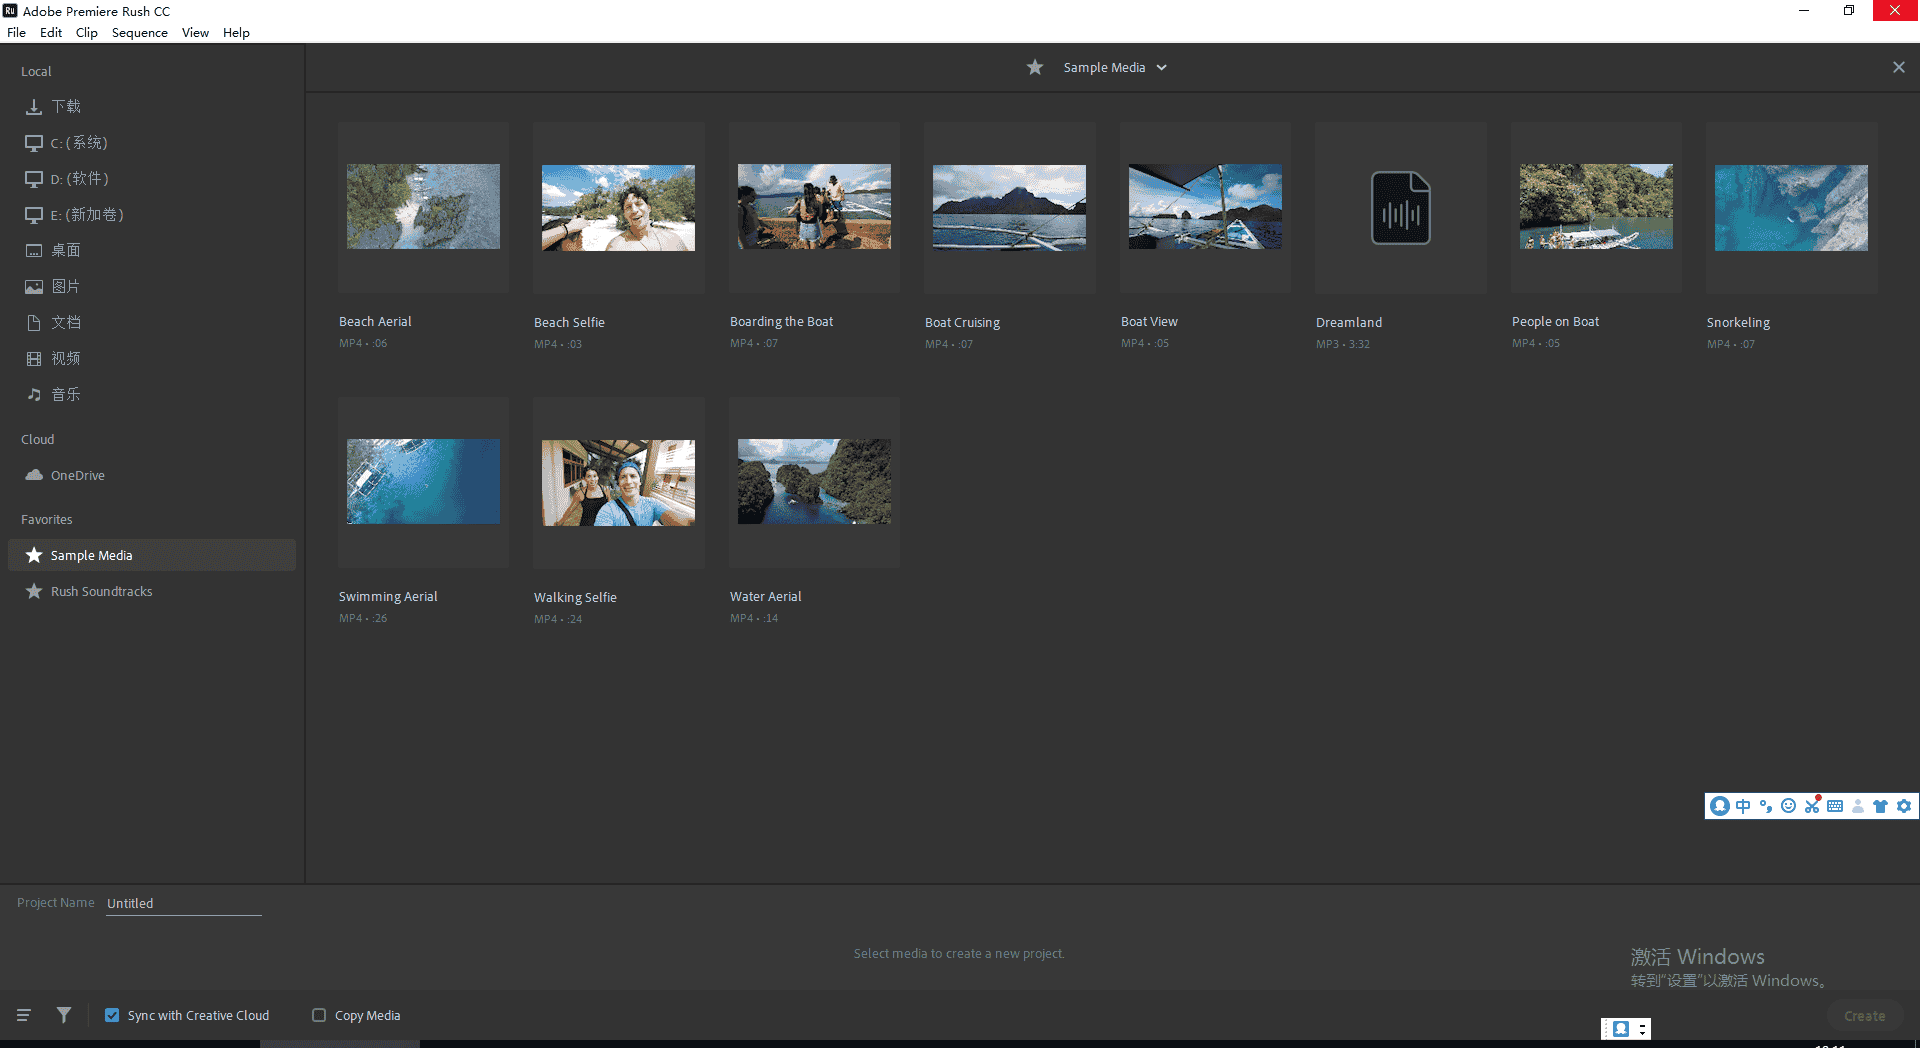The width and height of the screenshot is (1920, 1048).
Task: Click the filter funnel icon at bottom
Action: point(64,1015)
